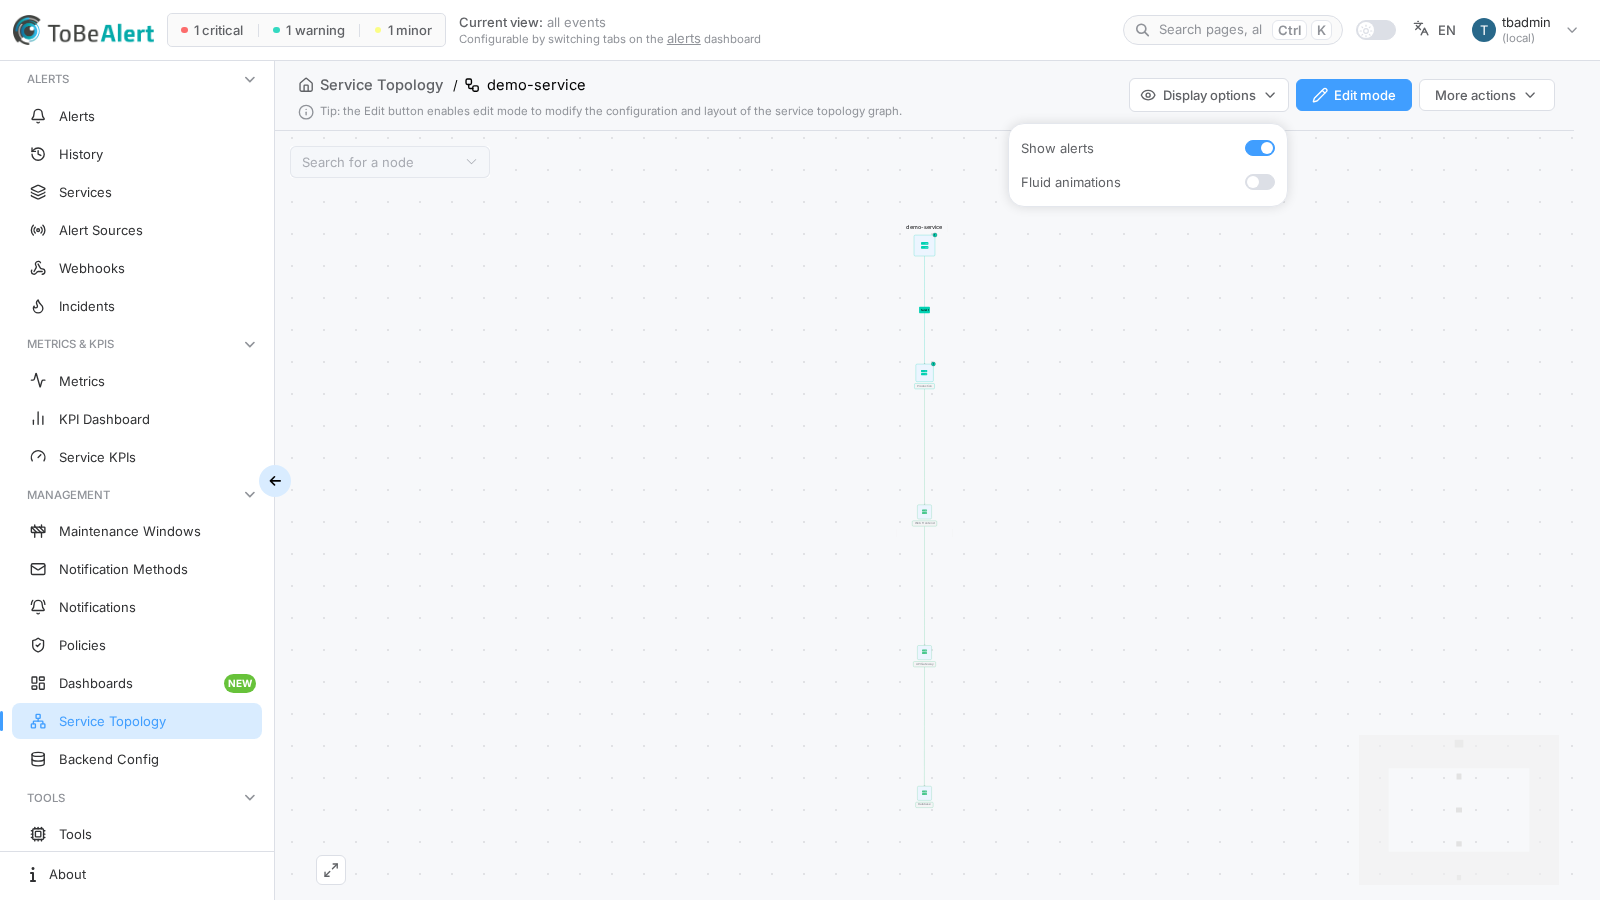Viewport: 1600px width, 900px height.
Task: Collapse sidebar with the left arrow button
Action: point(275,481)
